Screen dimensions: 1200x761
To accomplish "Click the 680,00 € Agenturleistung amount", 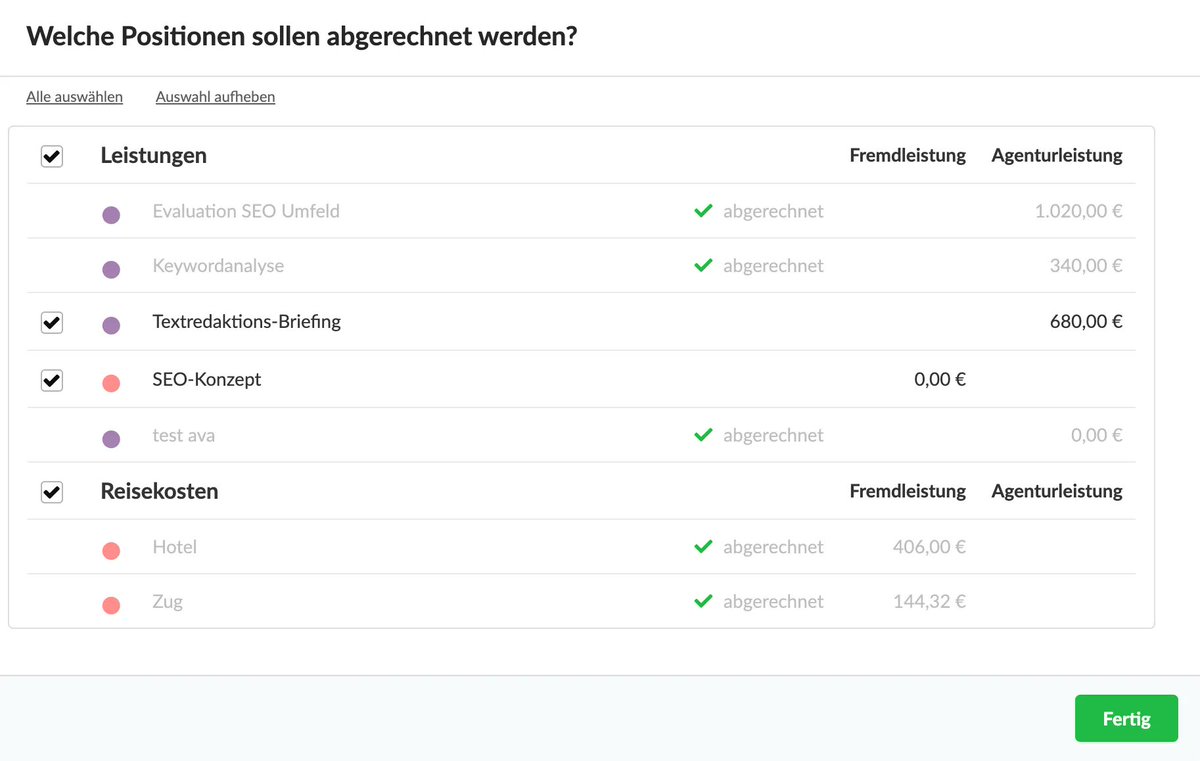I will pos(1086,322).
